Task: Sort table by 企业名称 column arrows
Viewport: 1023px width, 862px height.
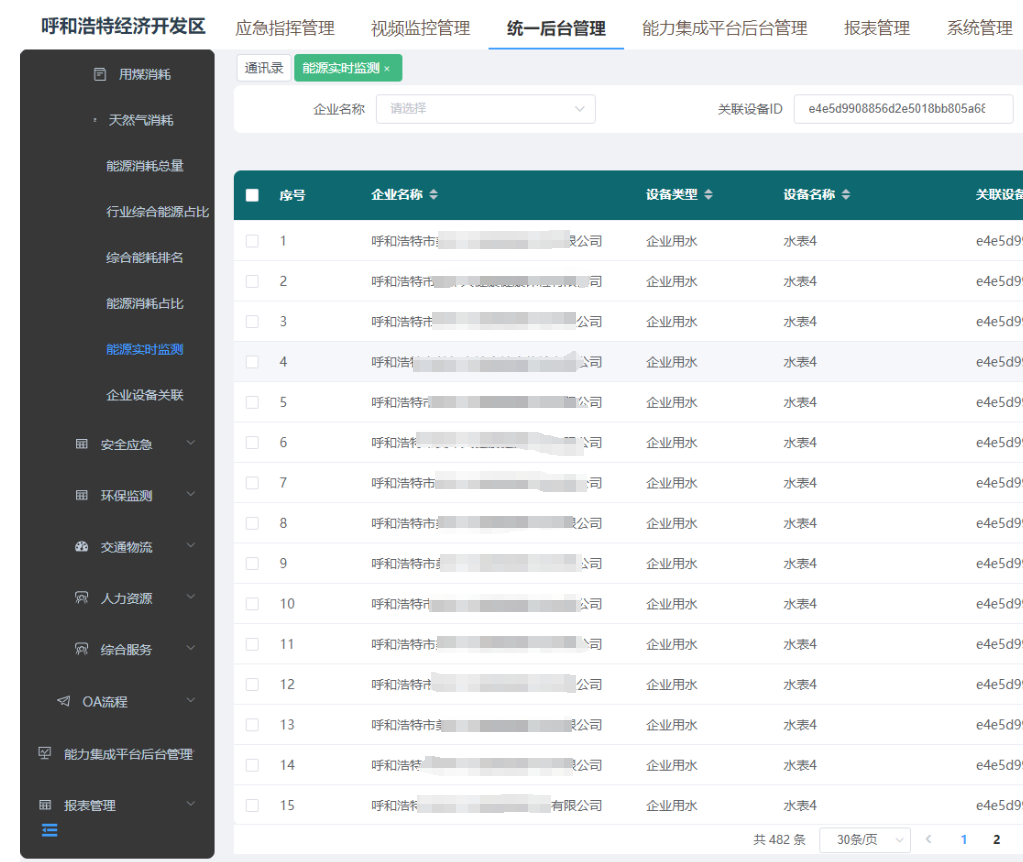Action: tap(433, 195)
